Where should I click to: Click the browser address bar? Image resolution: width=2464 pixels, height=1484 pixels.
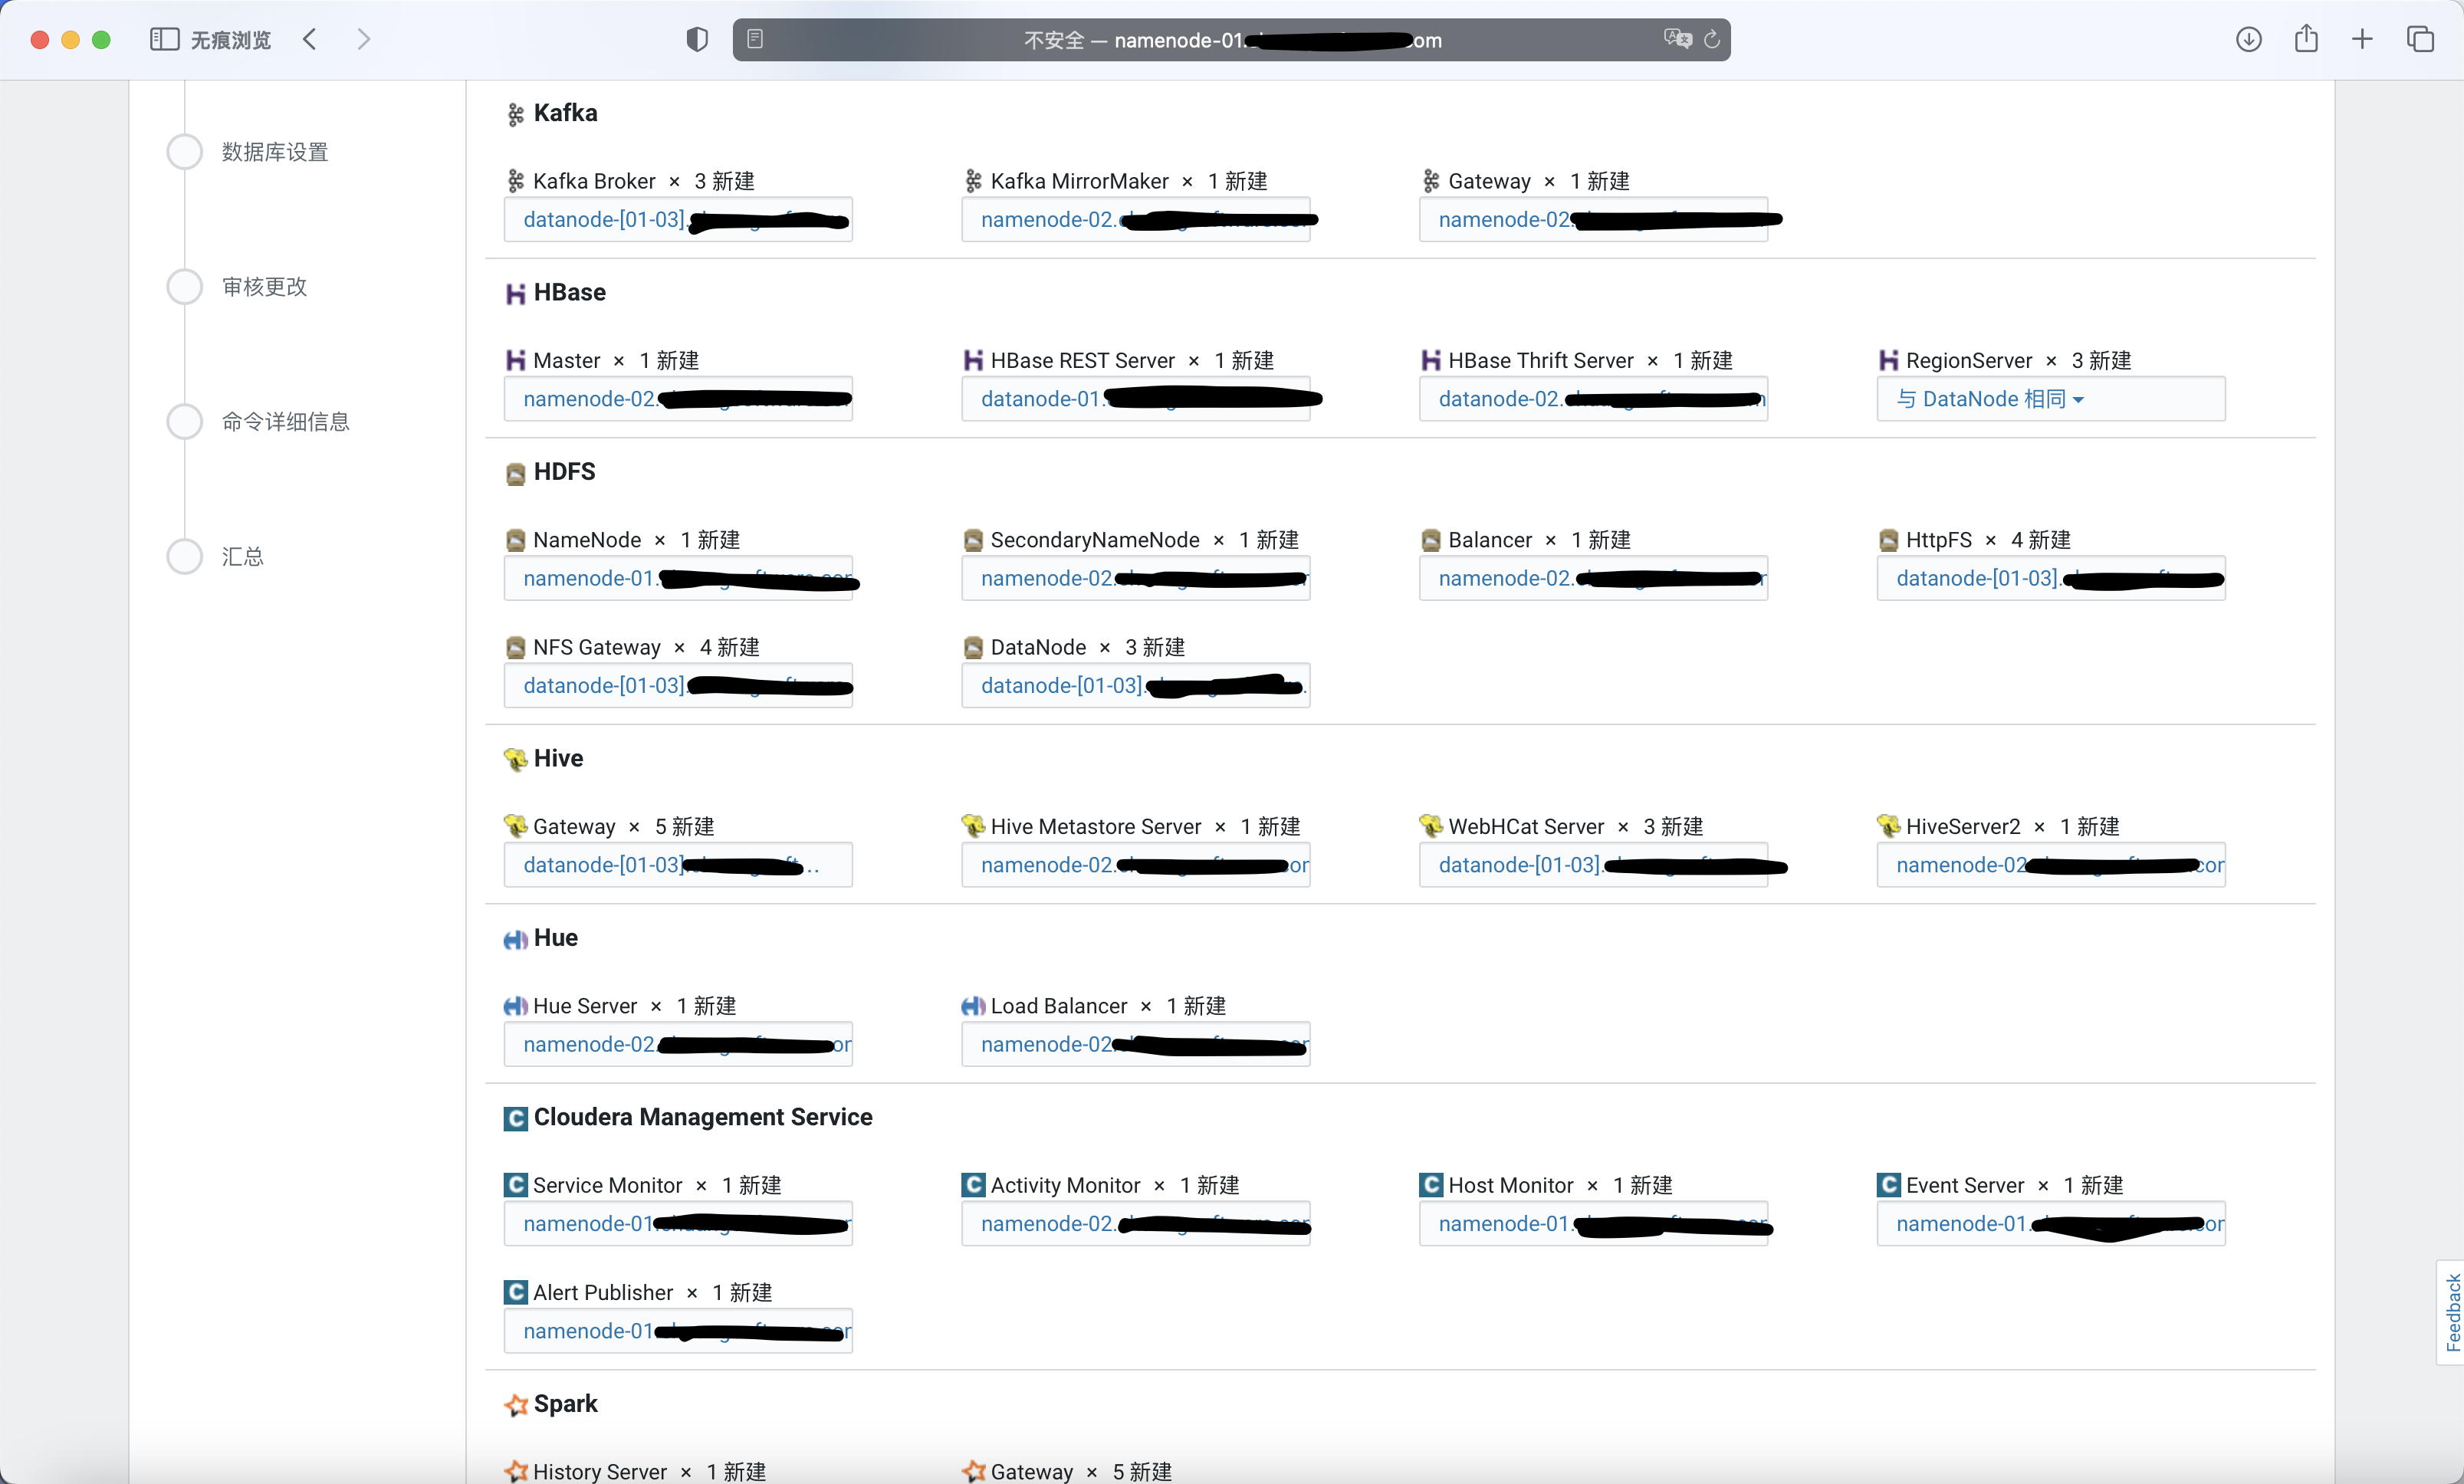point(1230,40)
